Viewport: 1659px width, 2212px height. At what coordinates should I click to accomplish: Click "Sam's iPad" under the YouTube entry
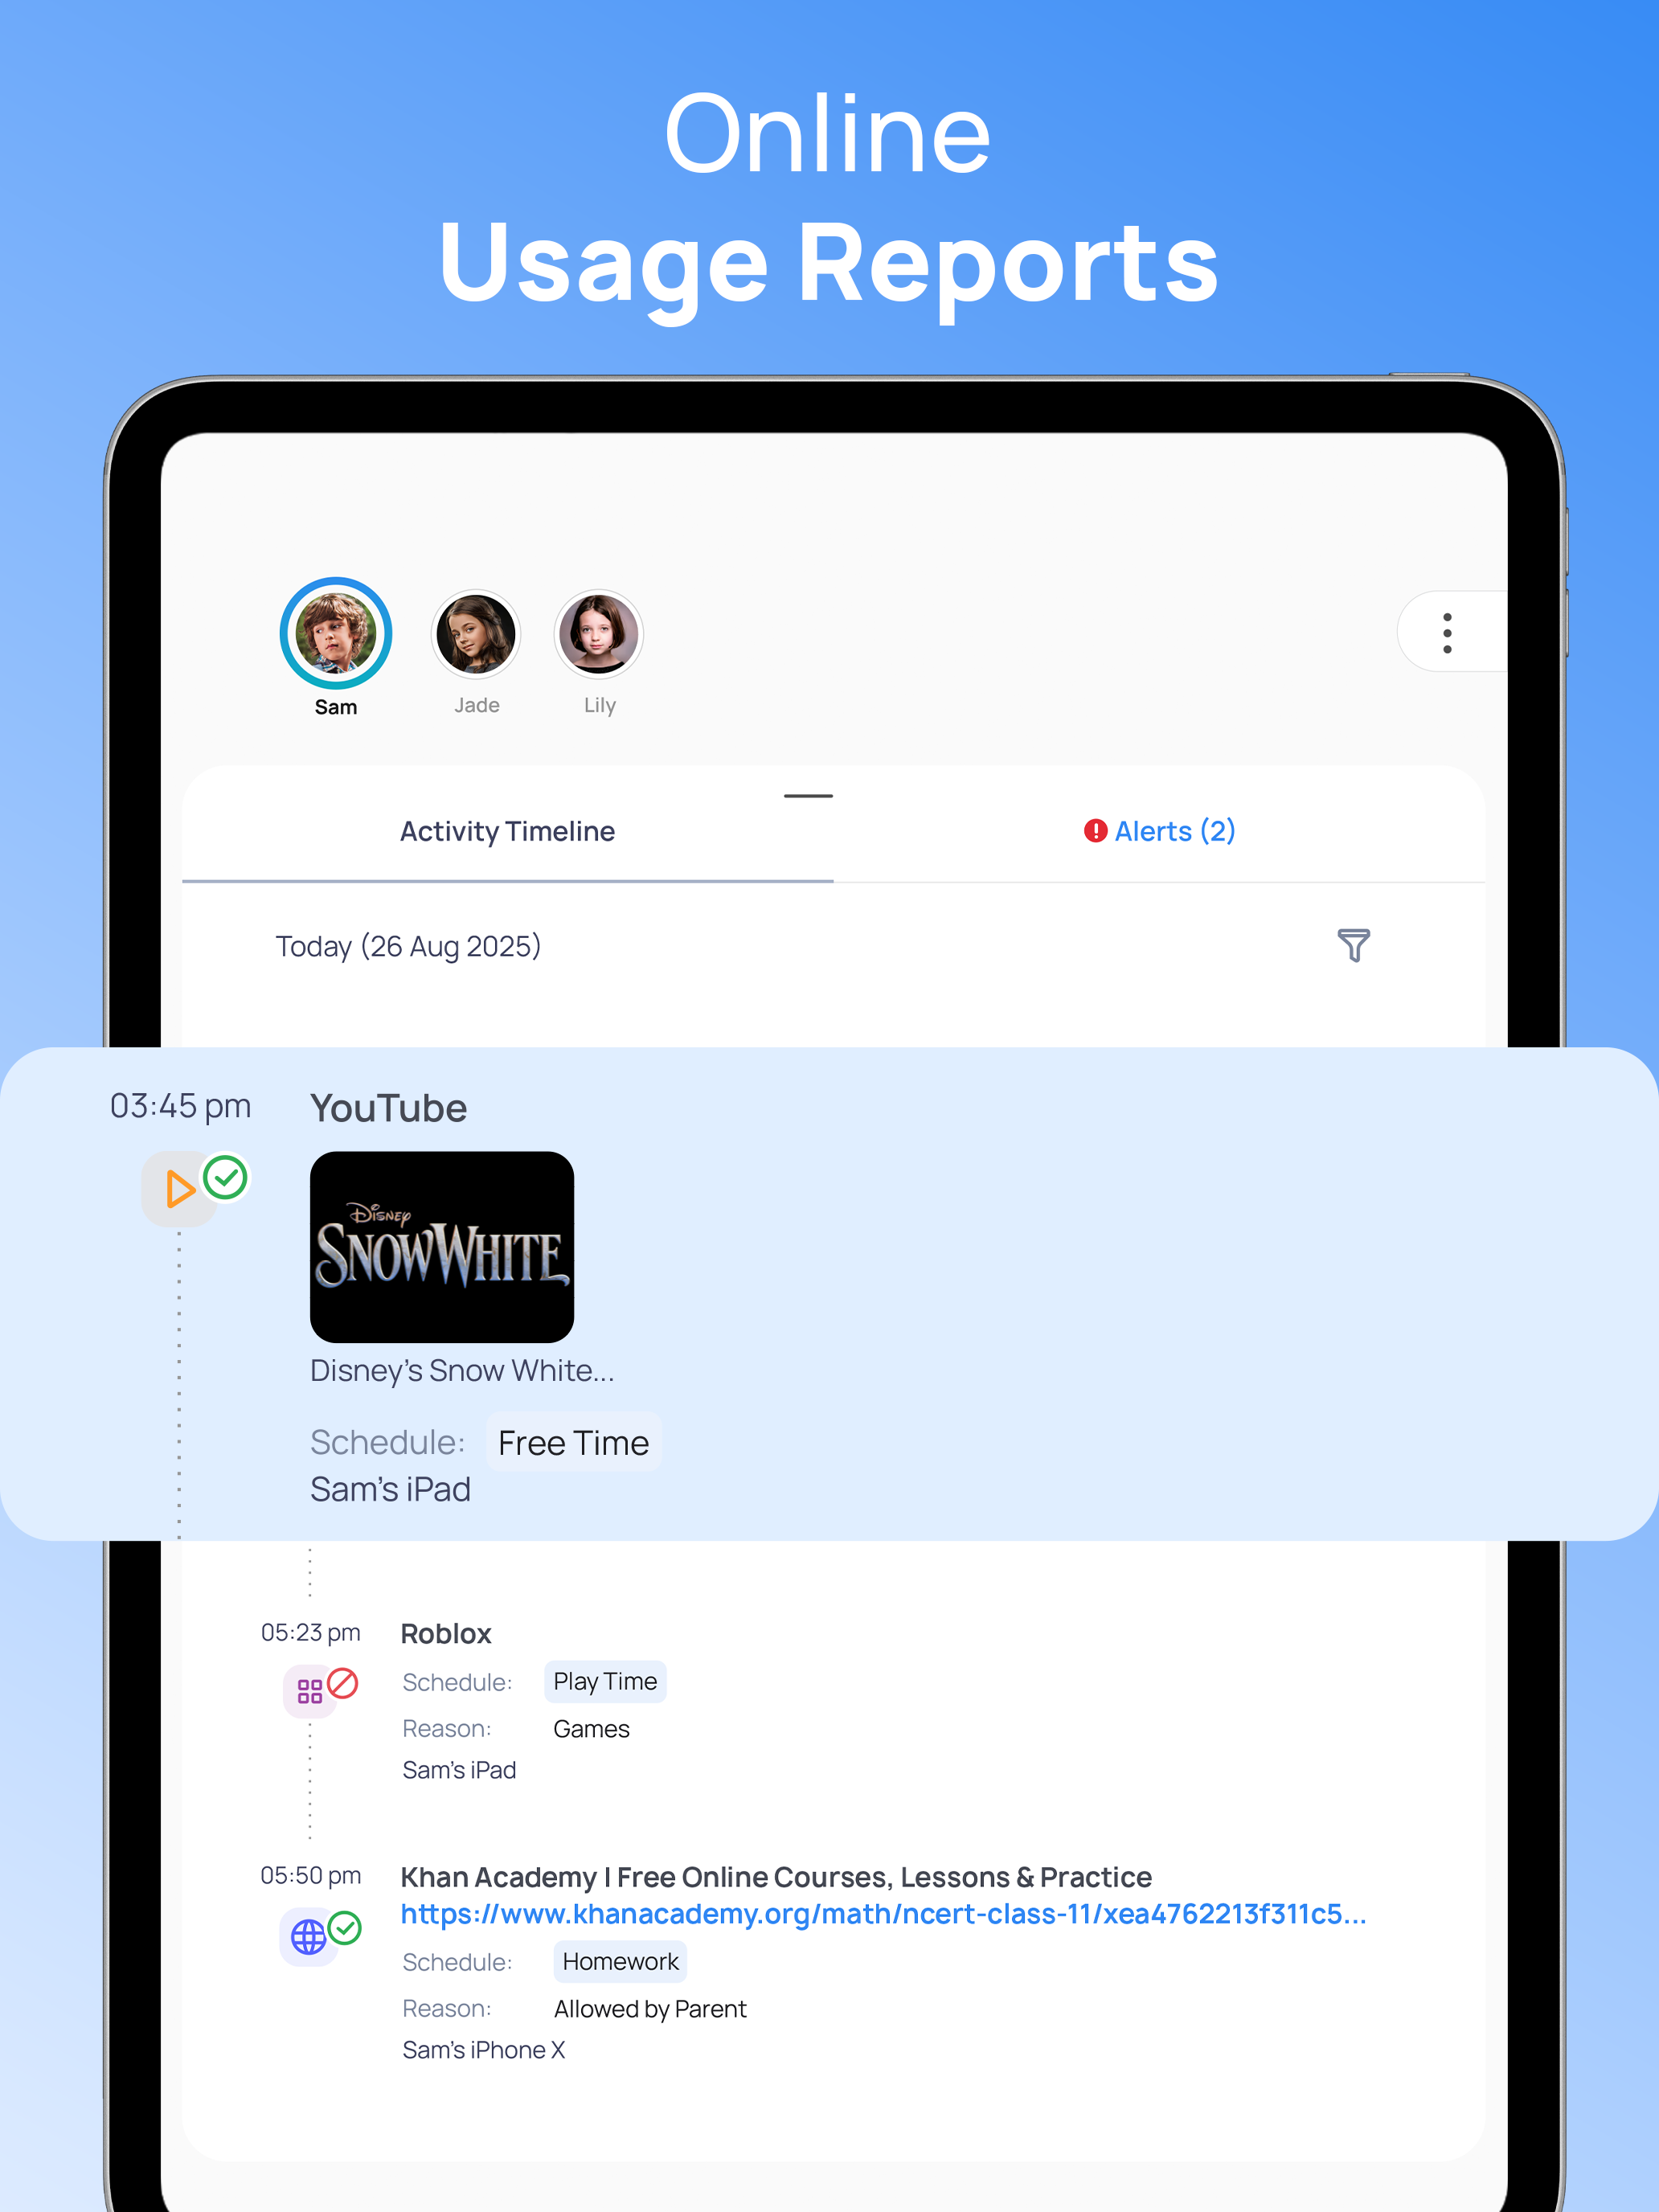(390, 1489)
